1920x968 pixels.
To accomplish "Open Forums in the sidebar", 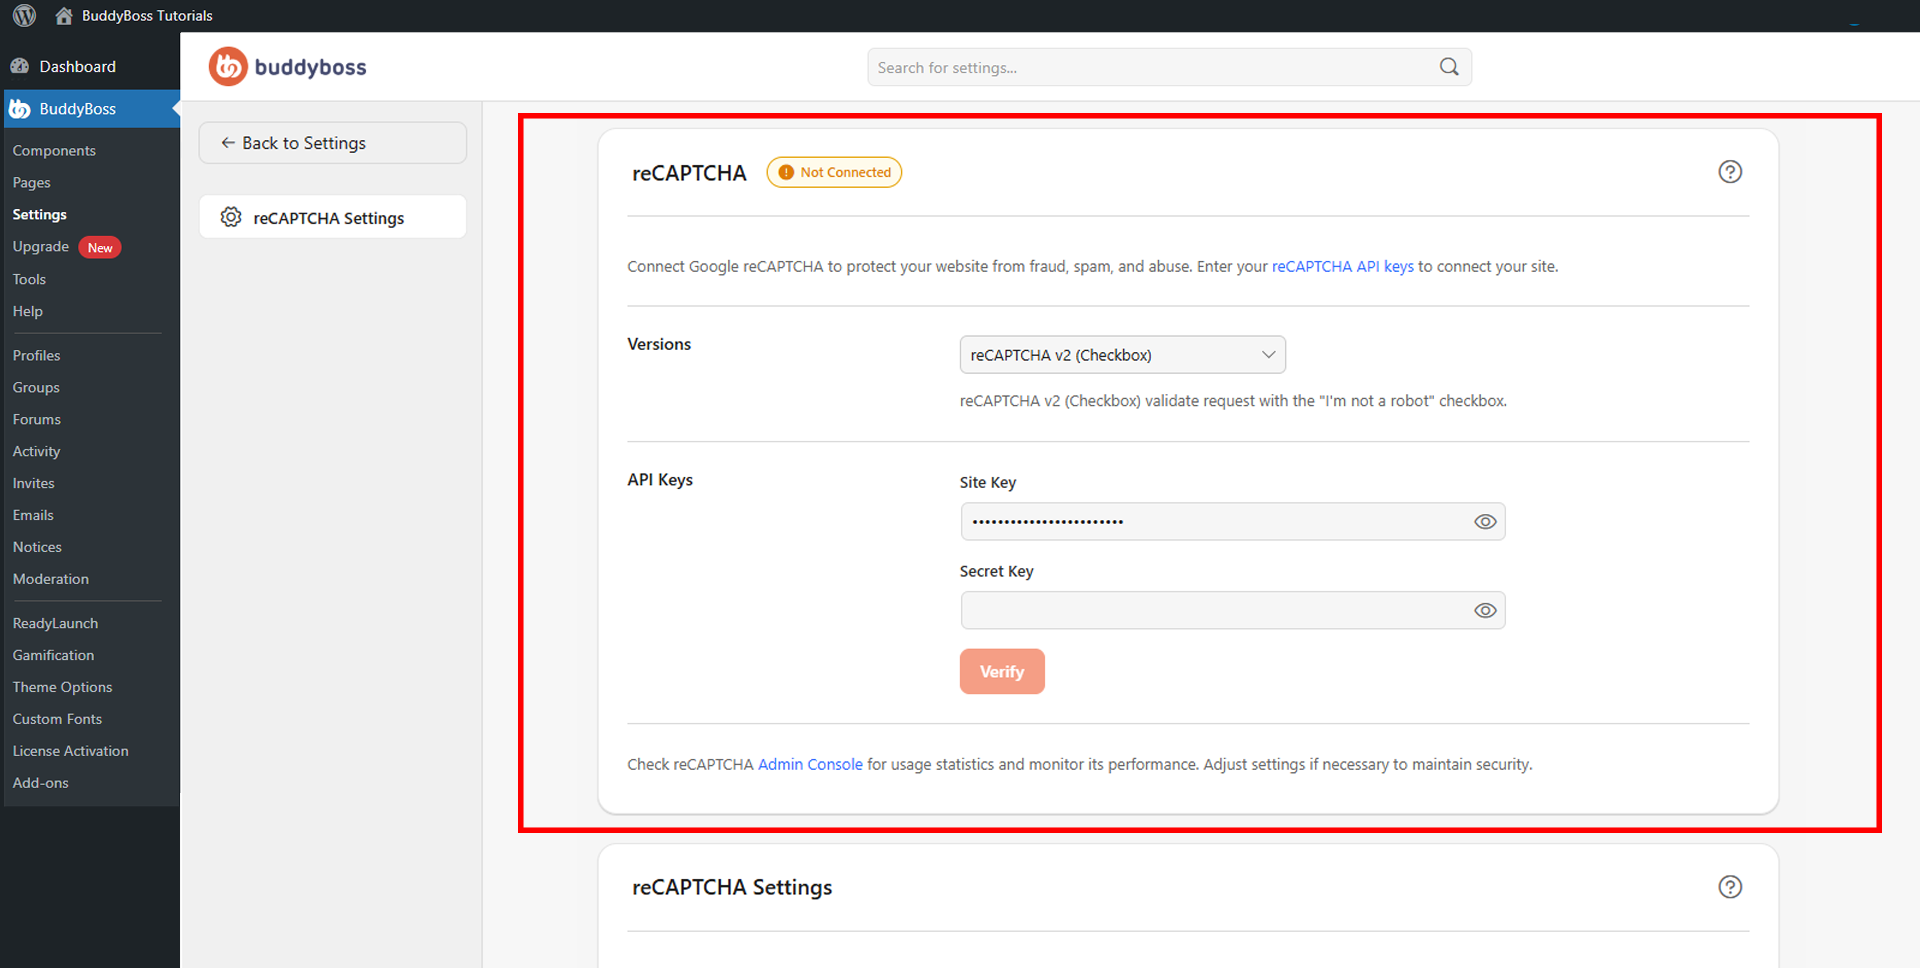I will [37, 419].
